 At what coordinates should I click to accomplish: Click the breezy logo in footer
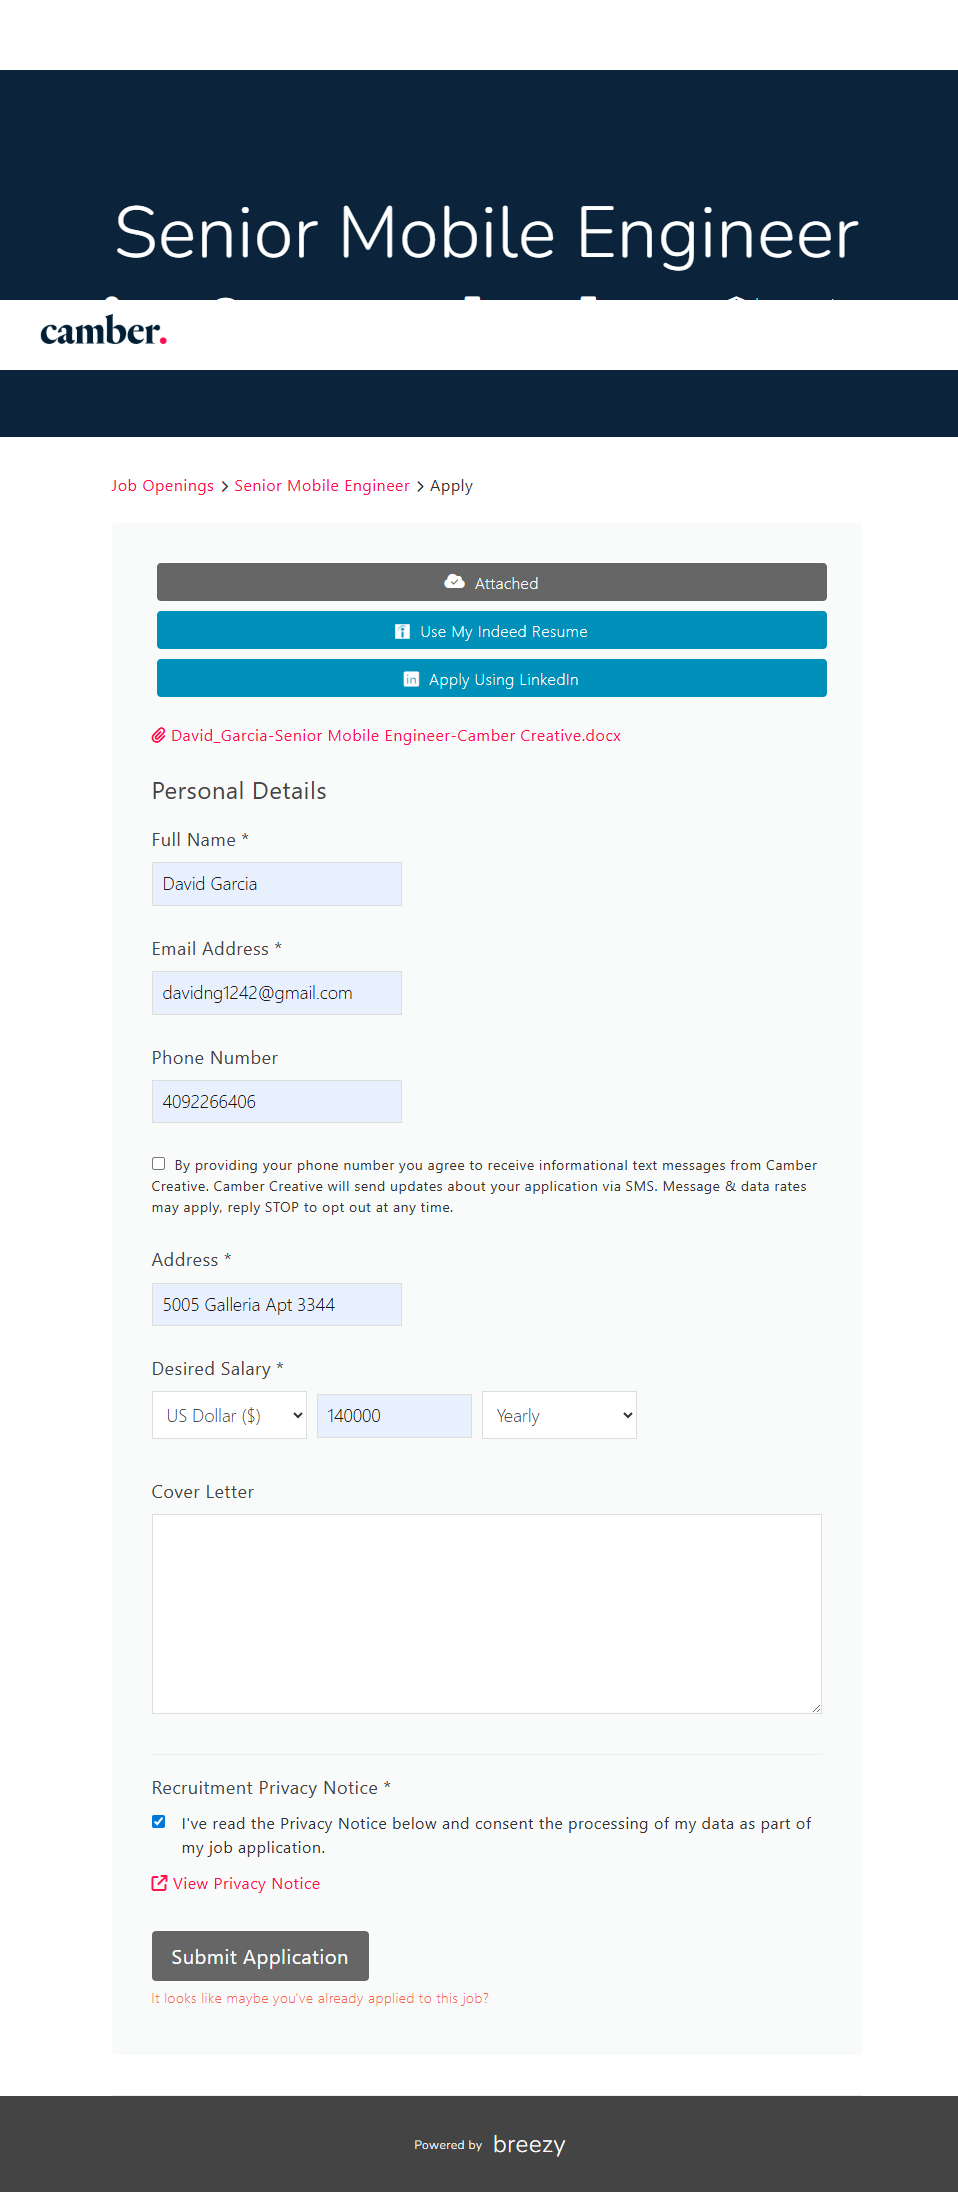tap(529, 2144)
